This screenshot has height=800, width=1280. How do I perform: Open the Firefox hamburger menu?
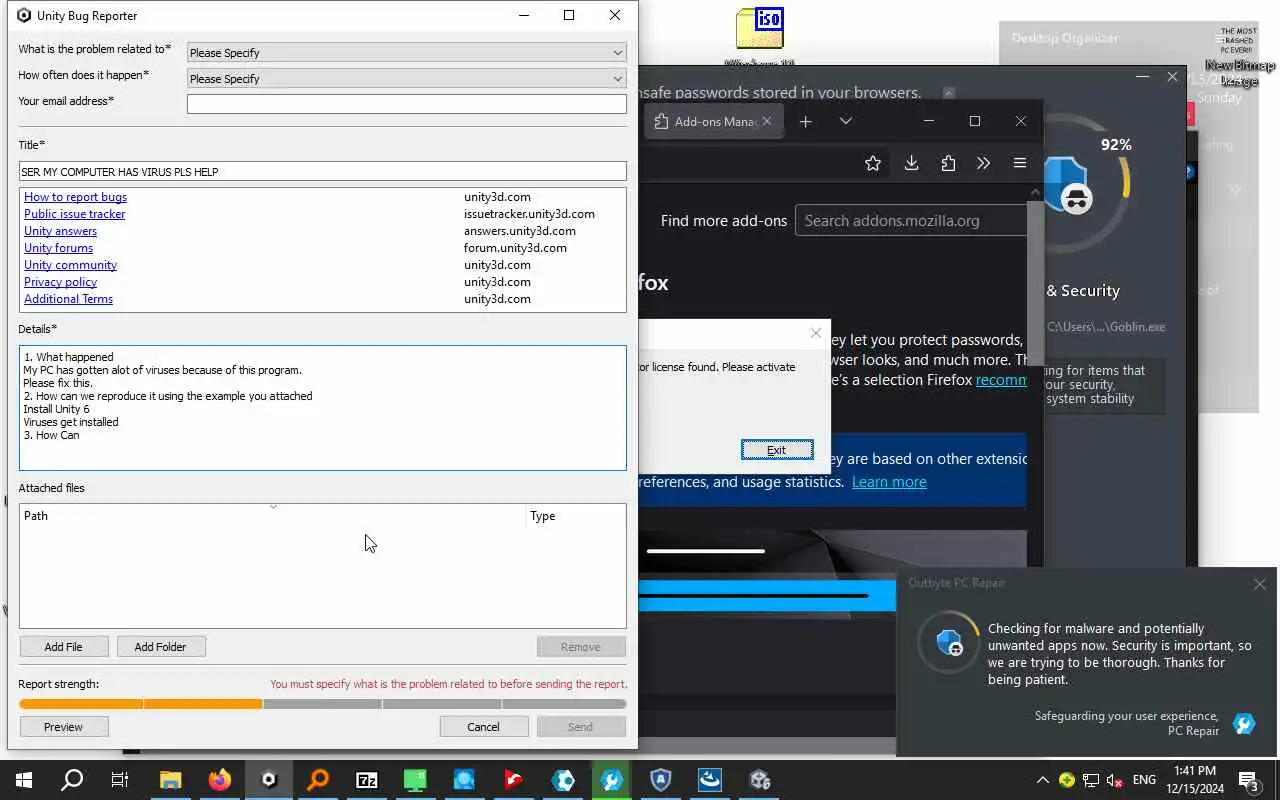click(x=1020, y=163)
